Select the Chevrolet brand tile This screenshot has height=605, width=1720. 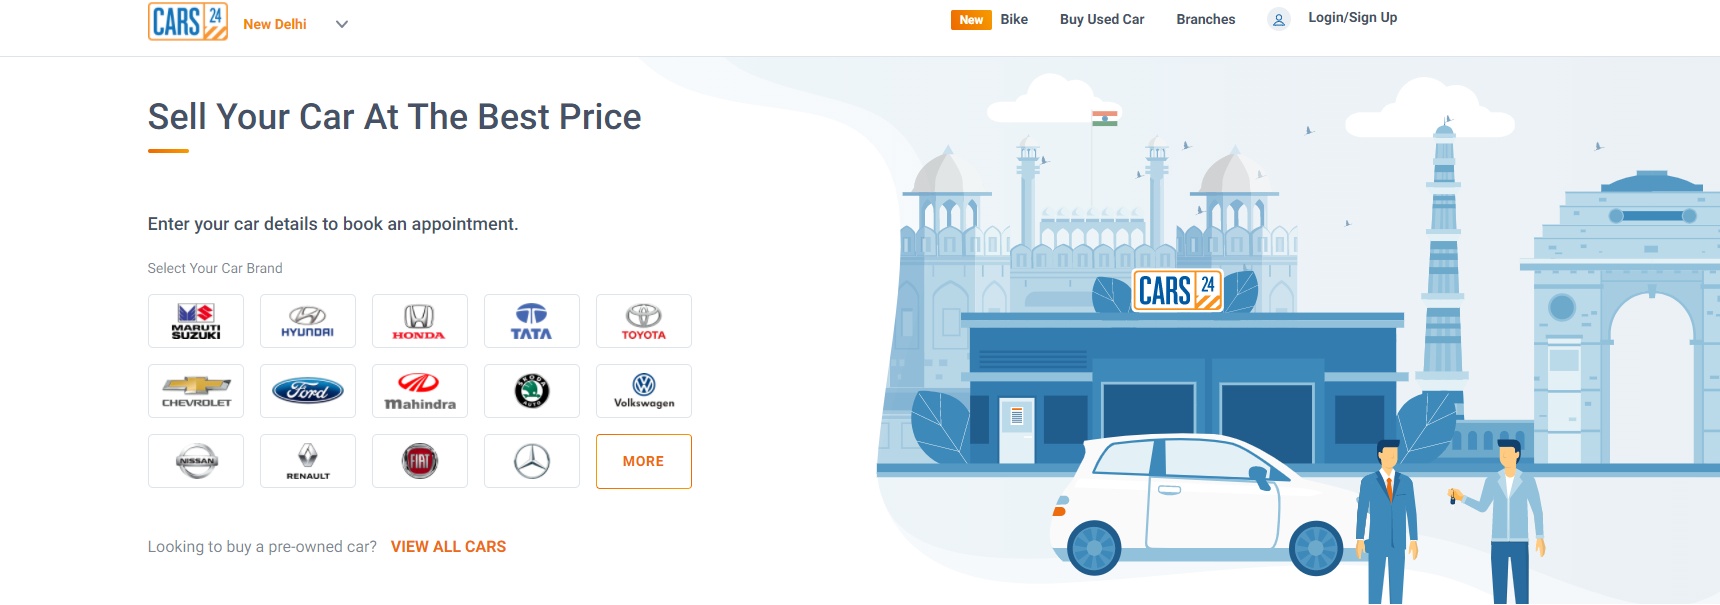click(196, 391)
